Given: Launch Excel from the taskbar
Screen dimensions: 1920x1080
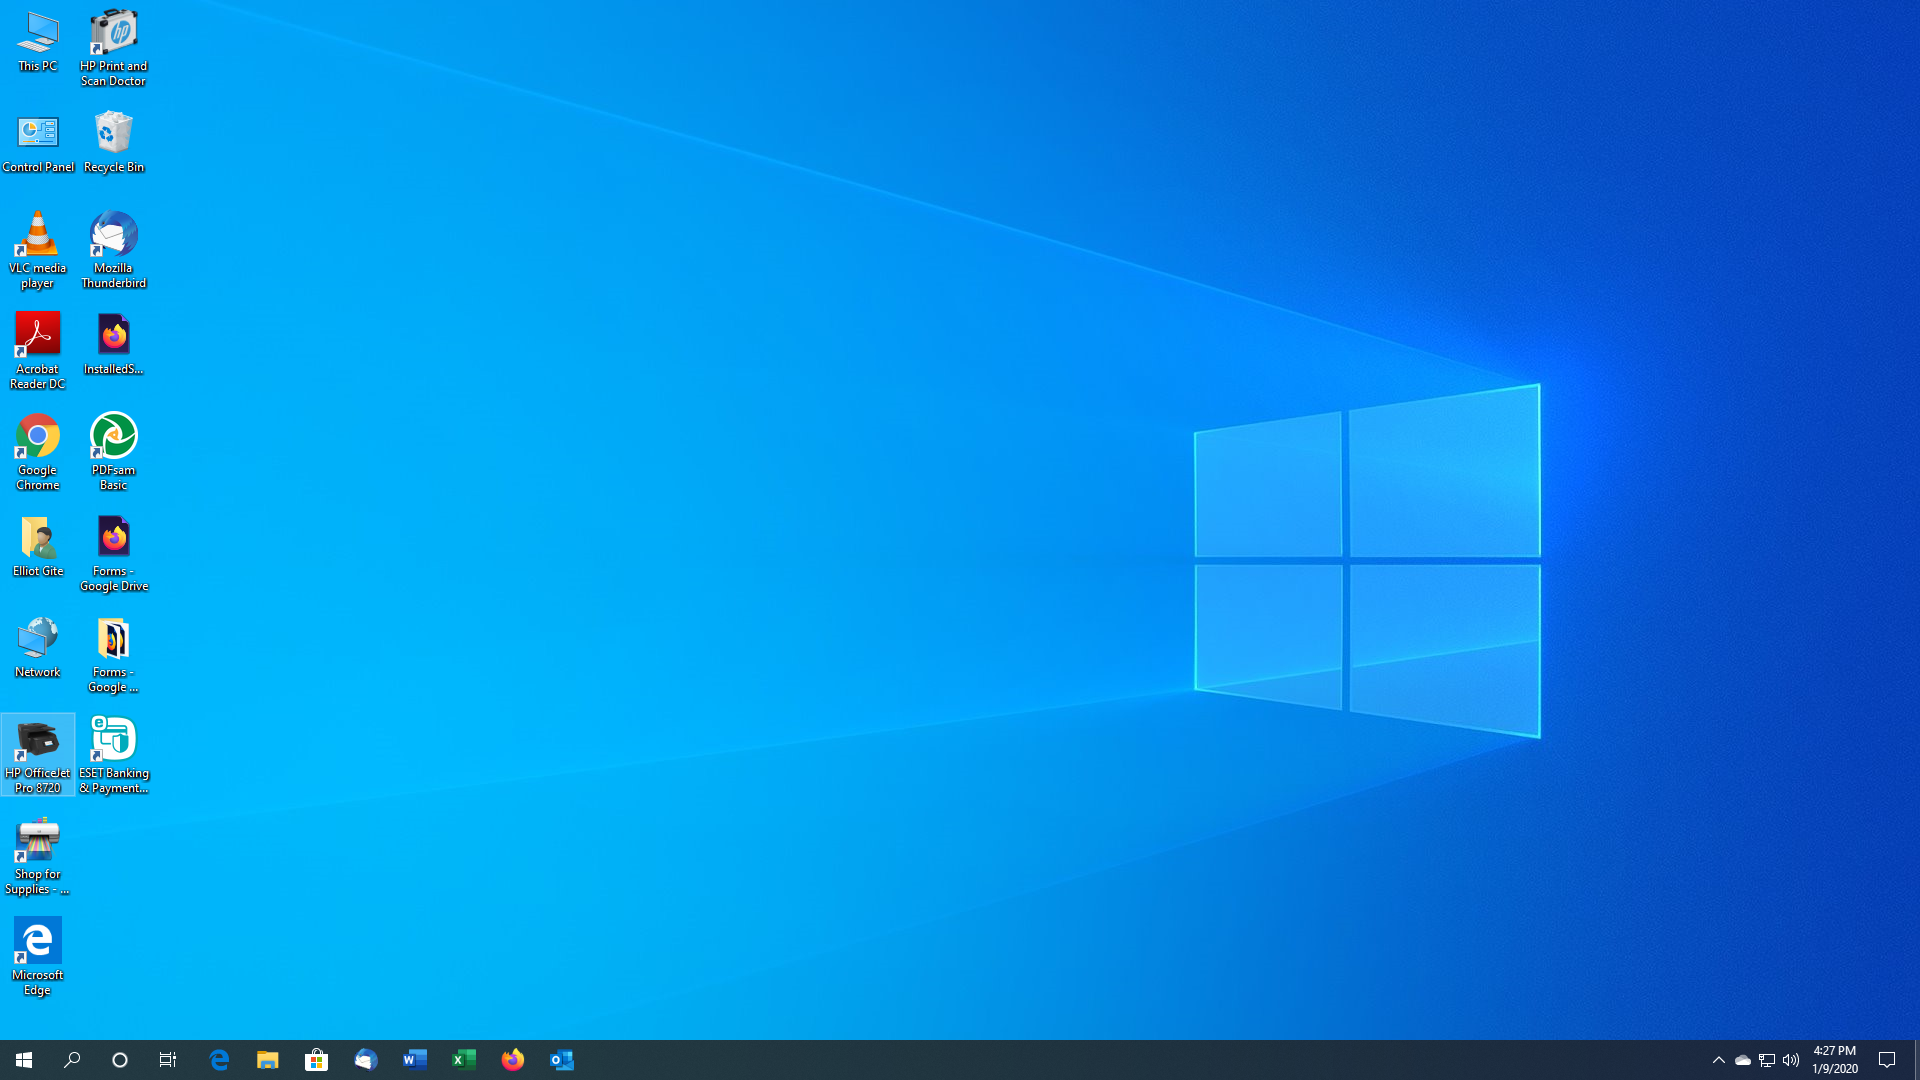Looking at the screenshot, I should click(464, 1060).
